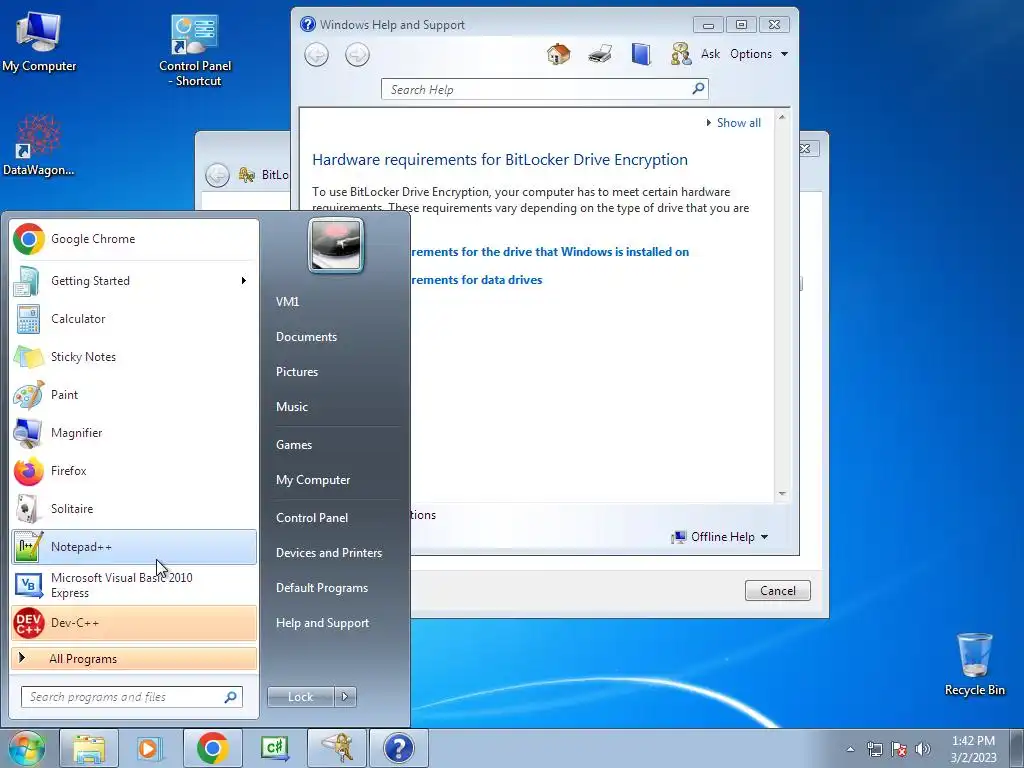Viewport: 1024px width, 768px height.
Task: Click volume speaker in system tray
Action: 923,749
